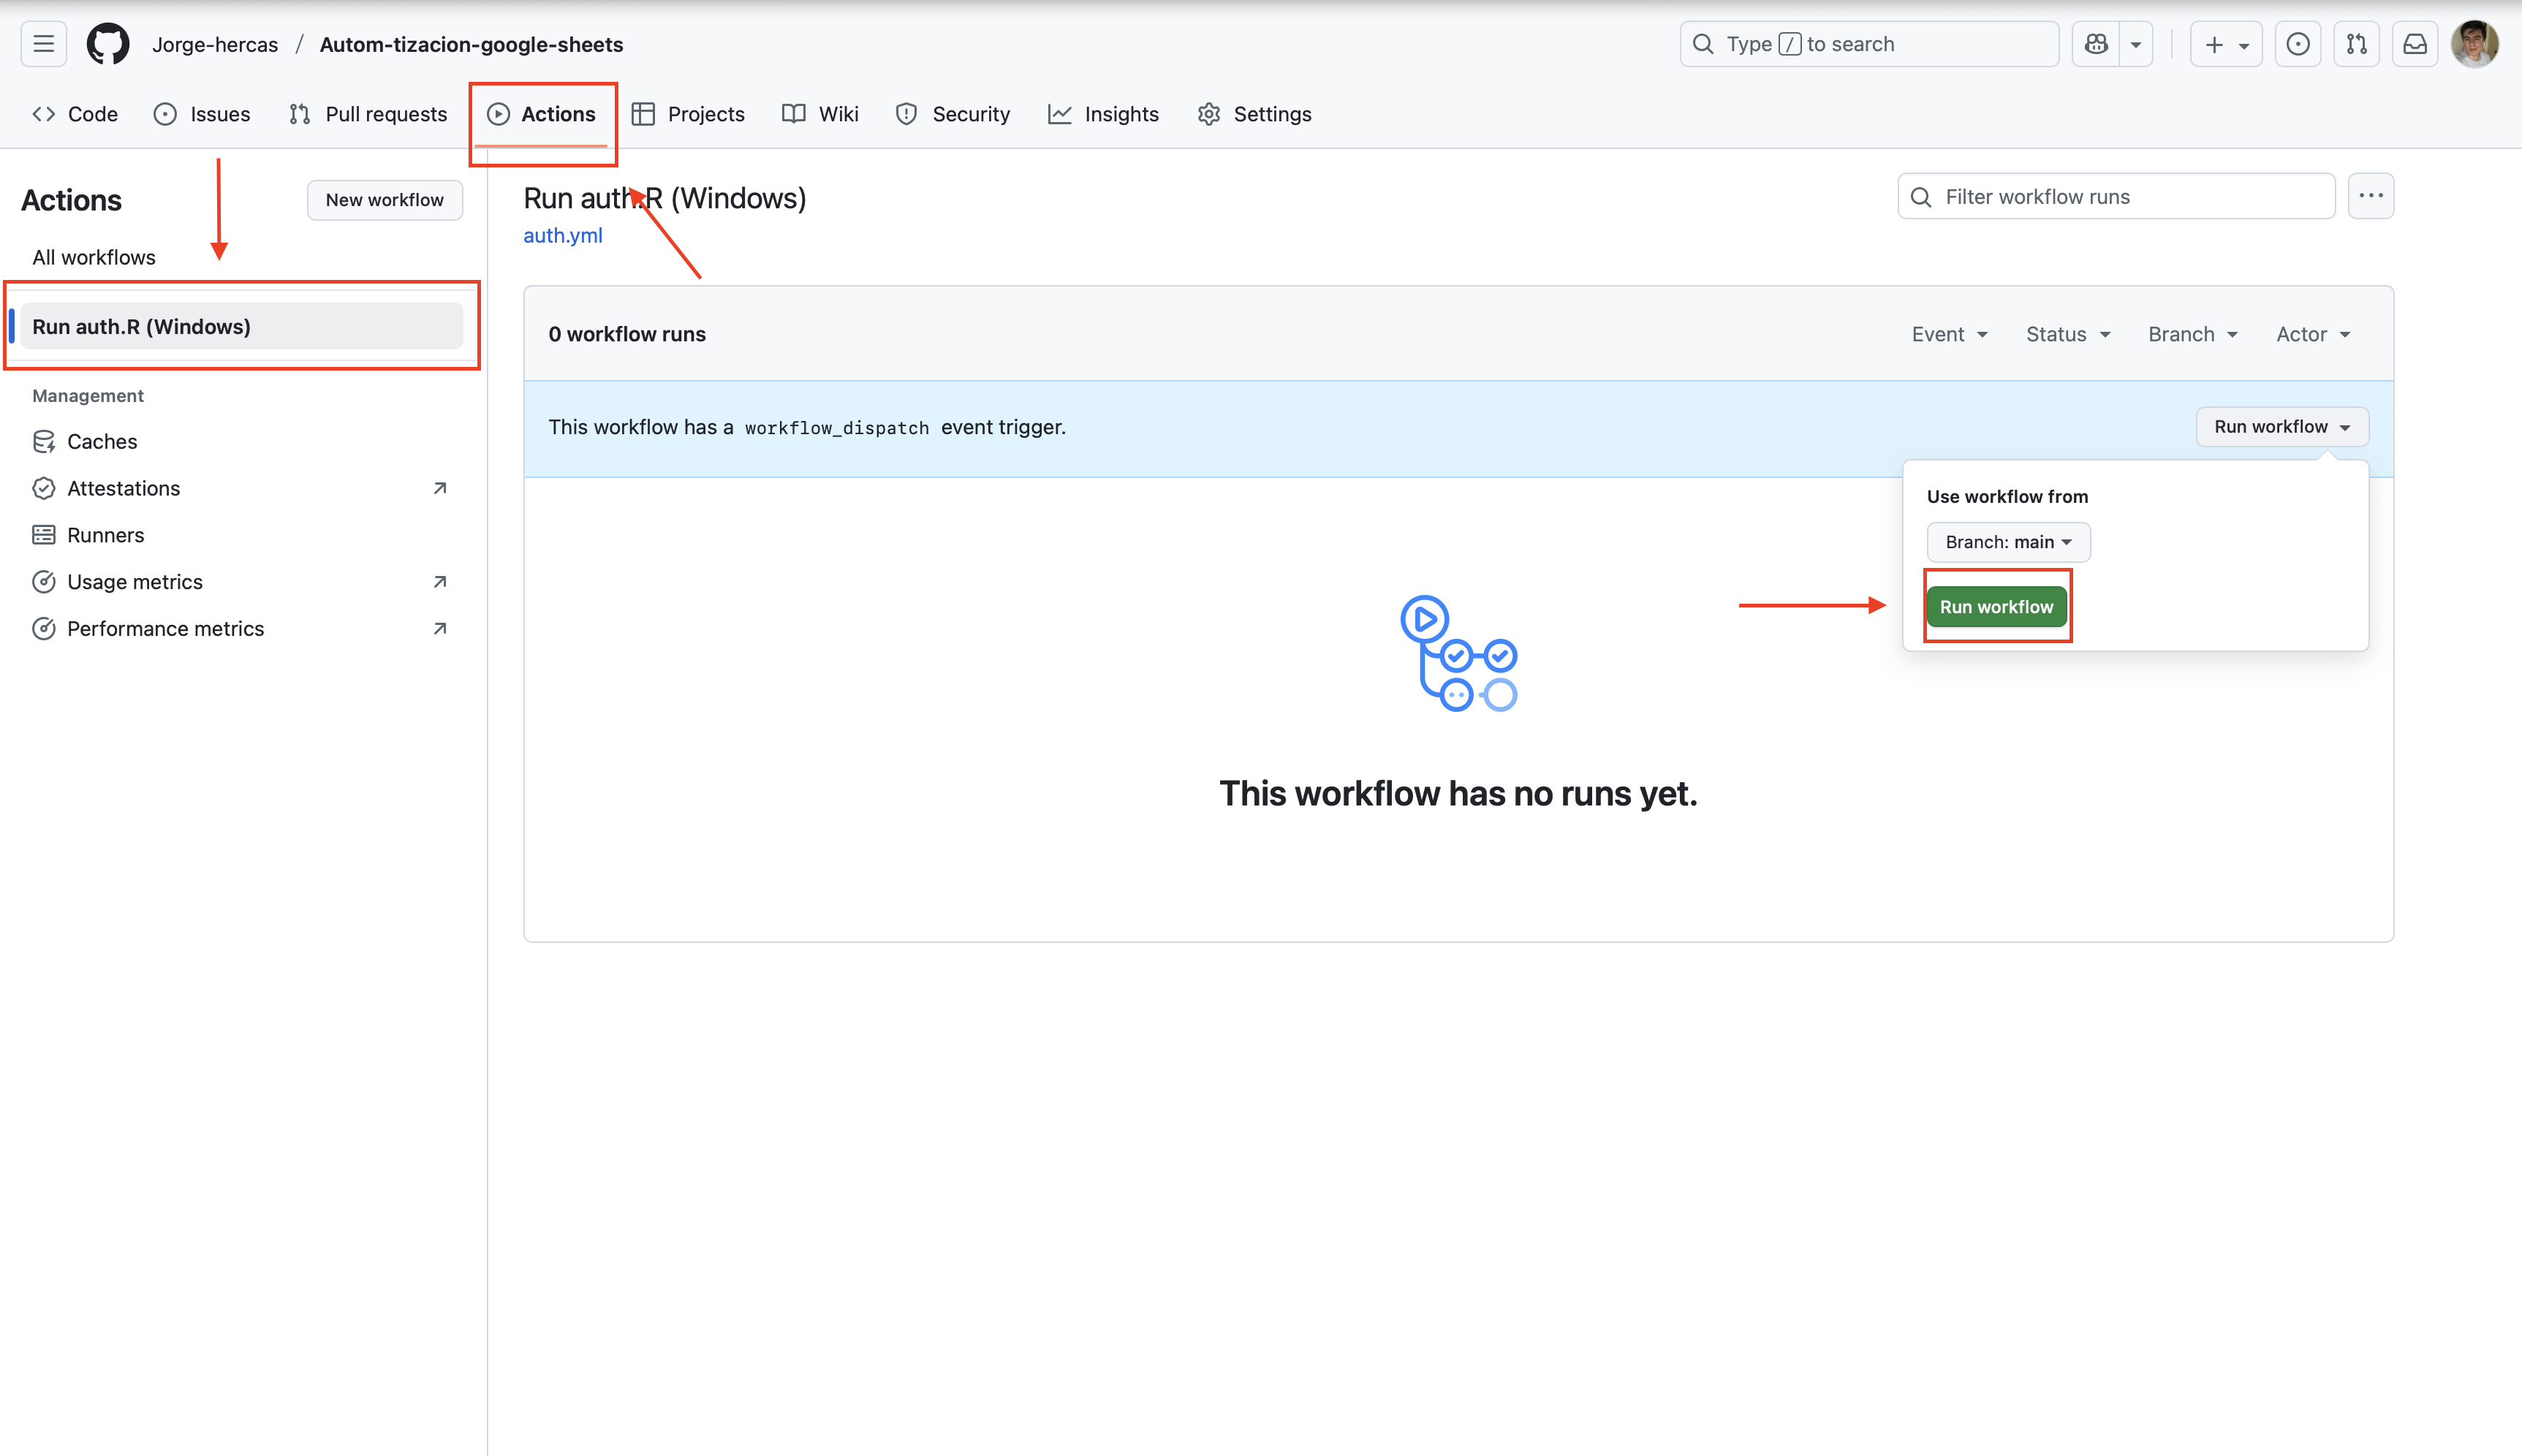Open the Actor filter dropdown
The width and height of the screenshot is (2522, 1456).
pyautogui.click(x=2312, y=334)
